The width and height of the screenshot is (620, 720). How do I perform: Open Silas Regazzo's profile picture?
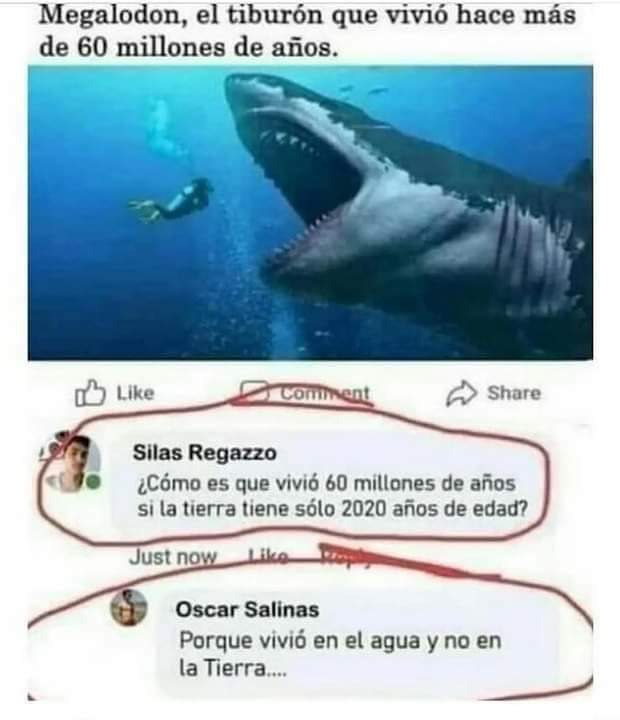[x=73, y=462]
